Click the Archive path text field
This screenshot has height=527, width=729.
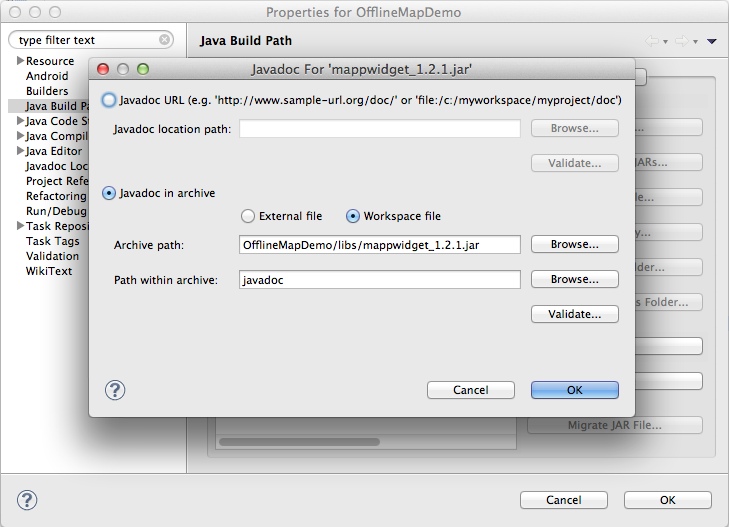click(380, 244)
